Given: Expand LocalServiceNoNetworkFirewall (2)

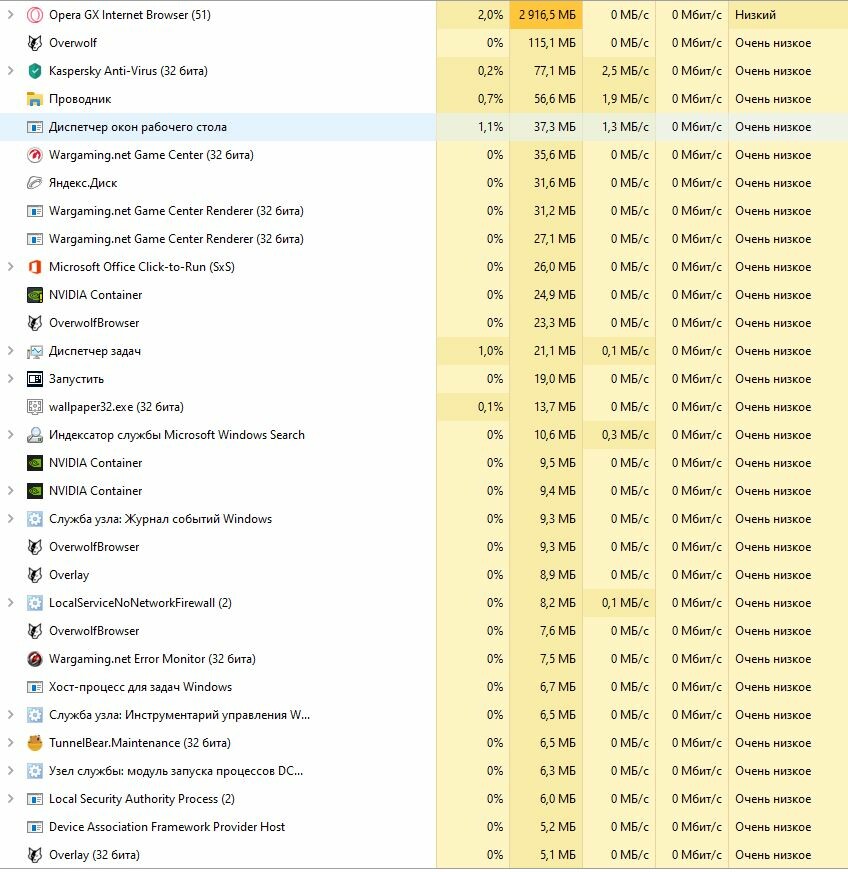Looking at the screenshot, I should click(10, 603).
